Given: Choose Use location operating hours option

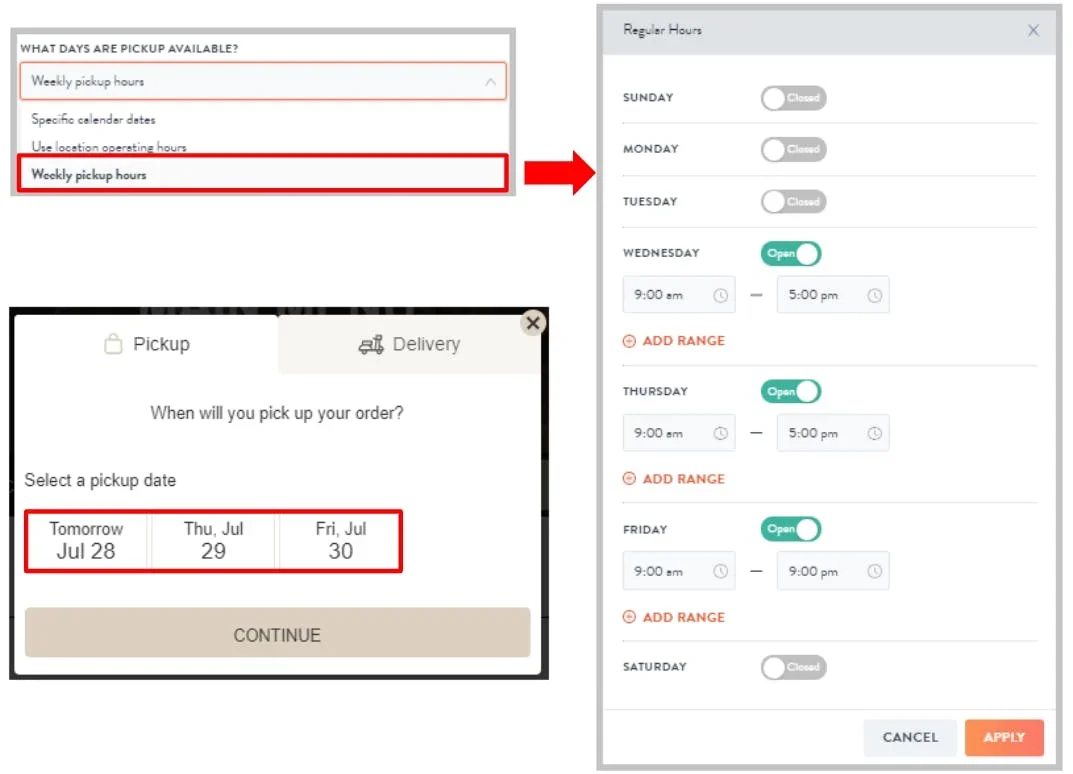Looking at the screenshot, I should coord(109,146).
